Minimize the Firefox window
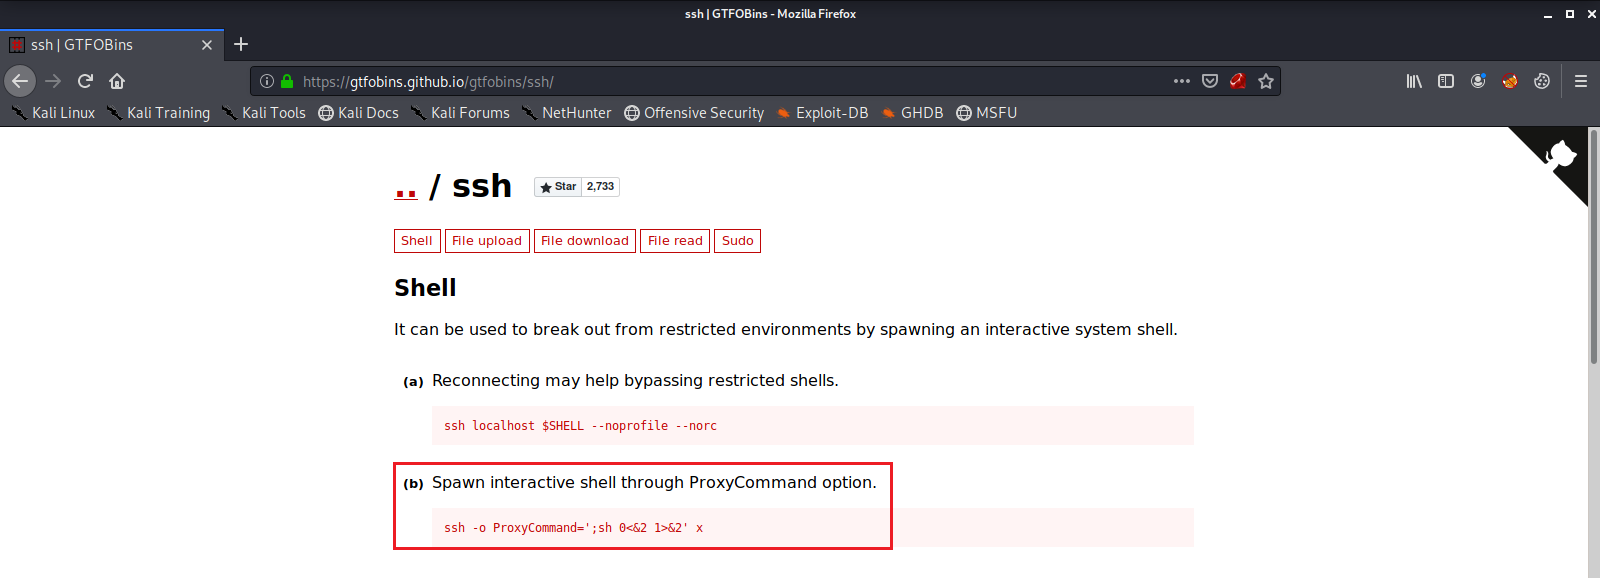Viewport: 1600px width, 578px height. (1548, 14)
